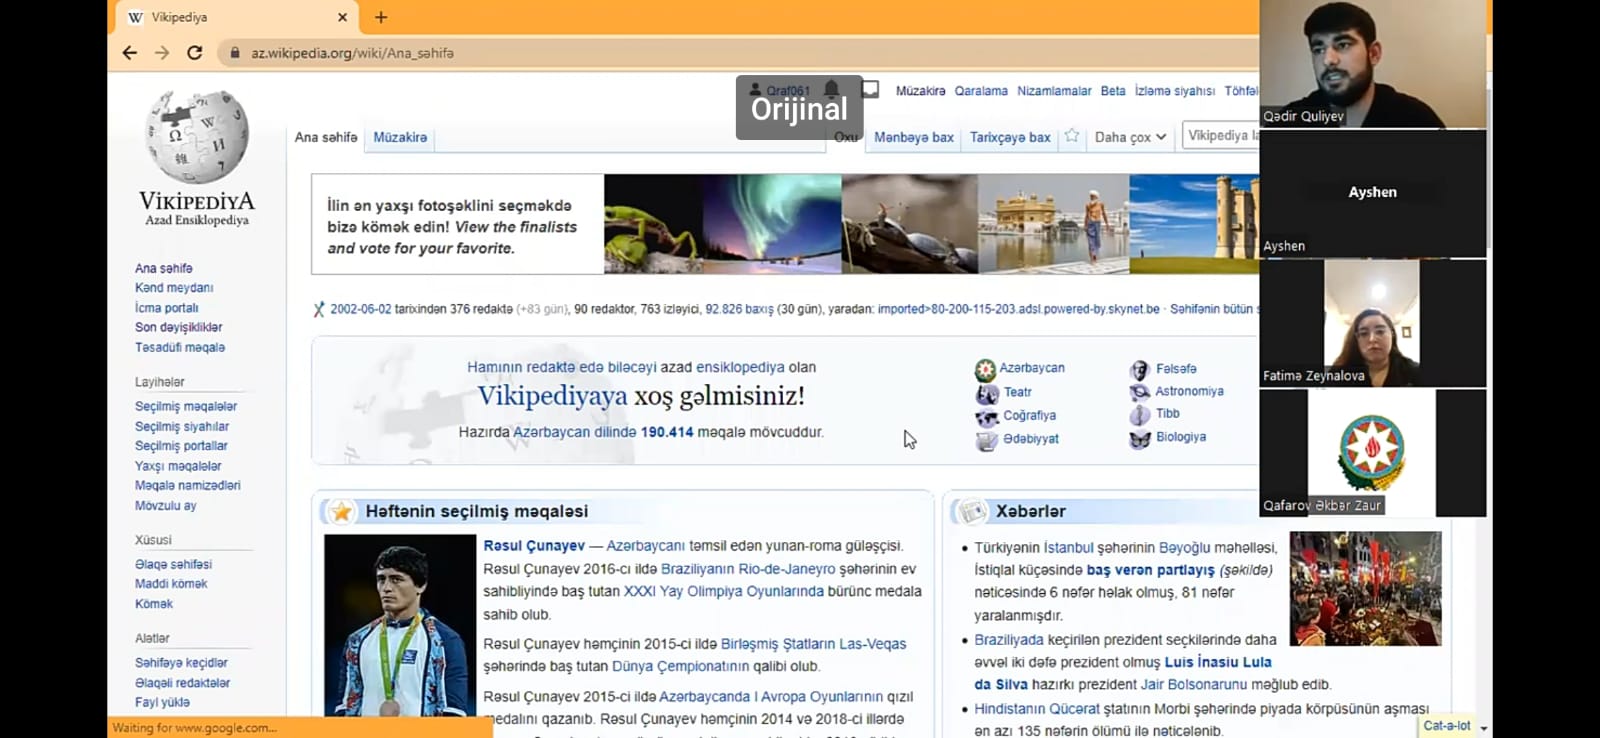1600x738 pixels.
Task: Click Maddi kömək donation link
Action: (171, 584)
